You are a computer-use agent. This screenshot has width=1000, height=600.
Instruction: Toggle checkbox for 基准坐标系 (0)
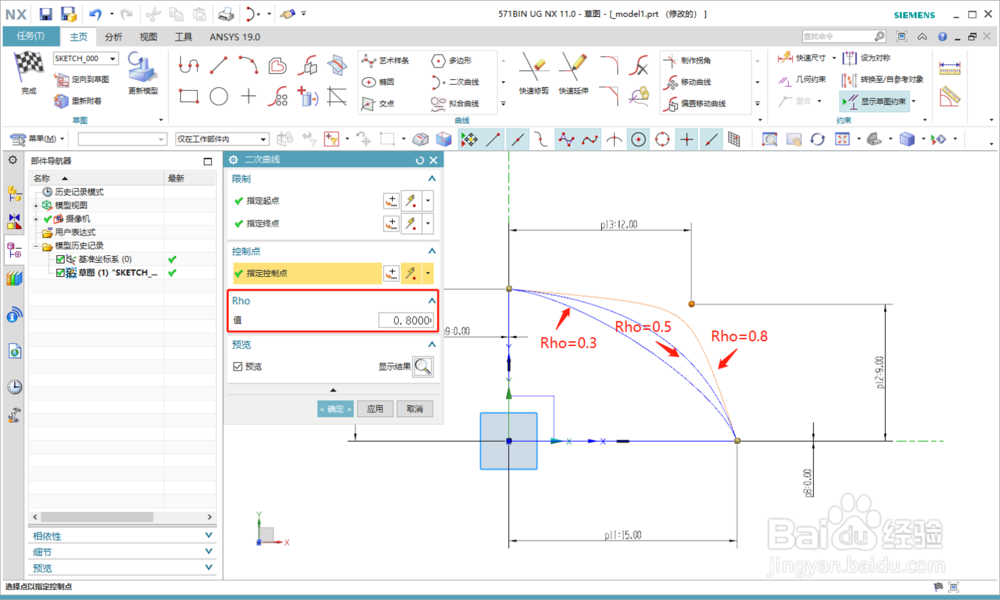(x=61, y=259)
